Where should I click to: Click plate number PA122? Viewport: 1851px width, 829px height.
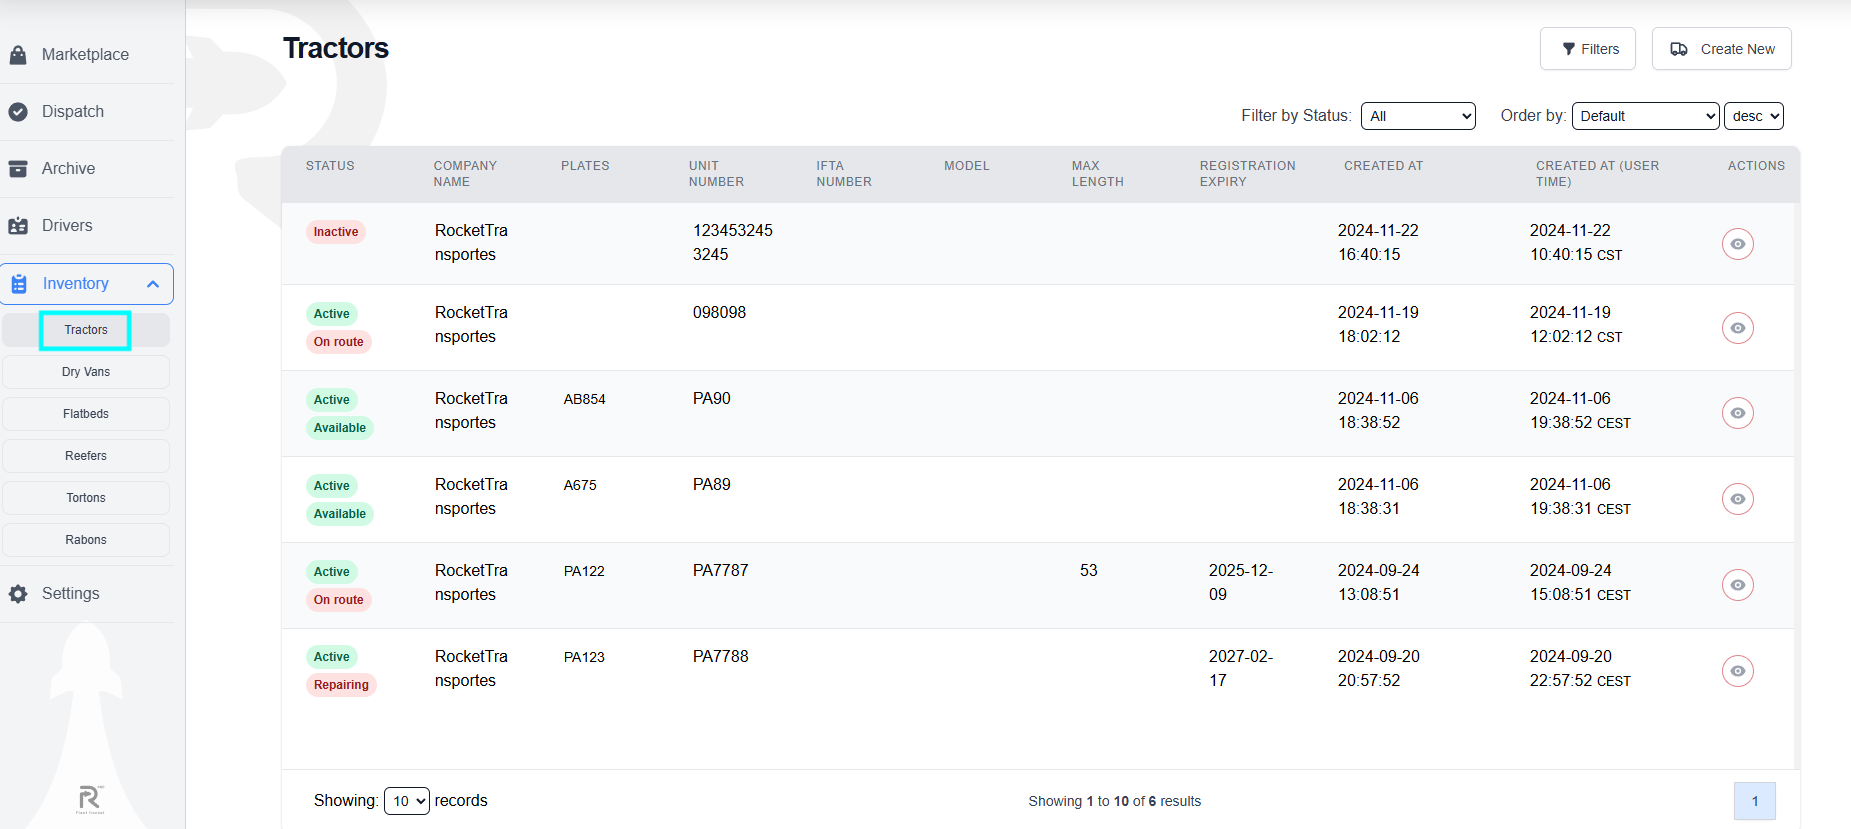(584, 571)
